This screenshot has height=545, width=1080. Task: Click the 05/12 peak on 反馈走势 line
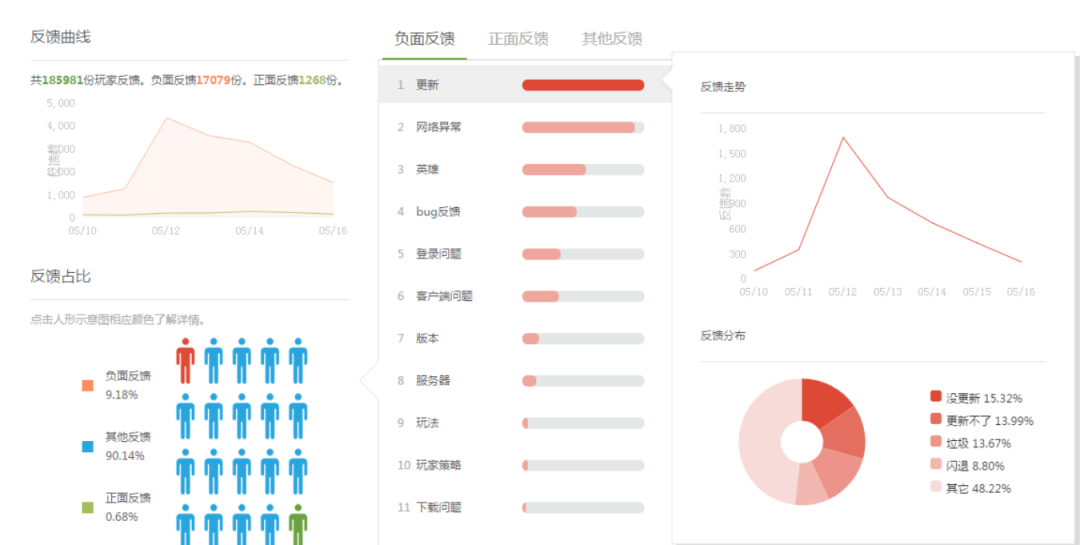(x=843, y=137)
